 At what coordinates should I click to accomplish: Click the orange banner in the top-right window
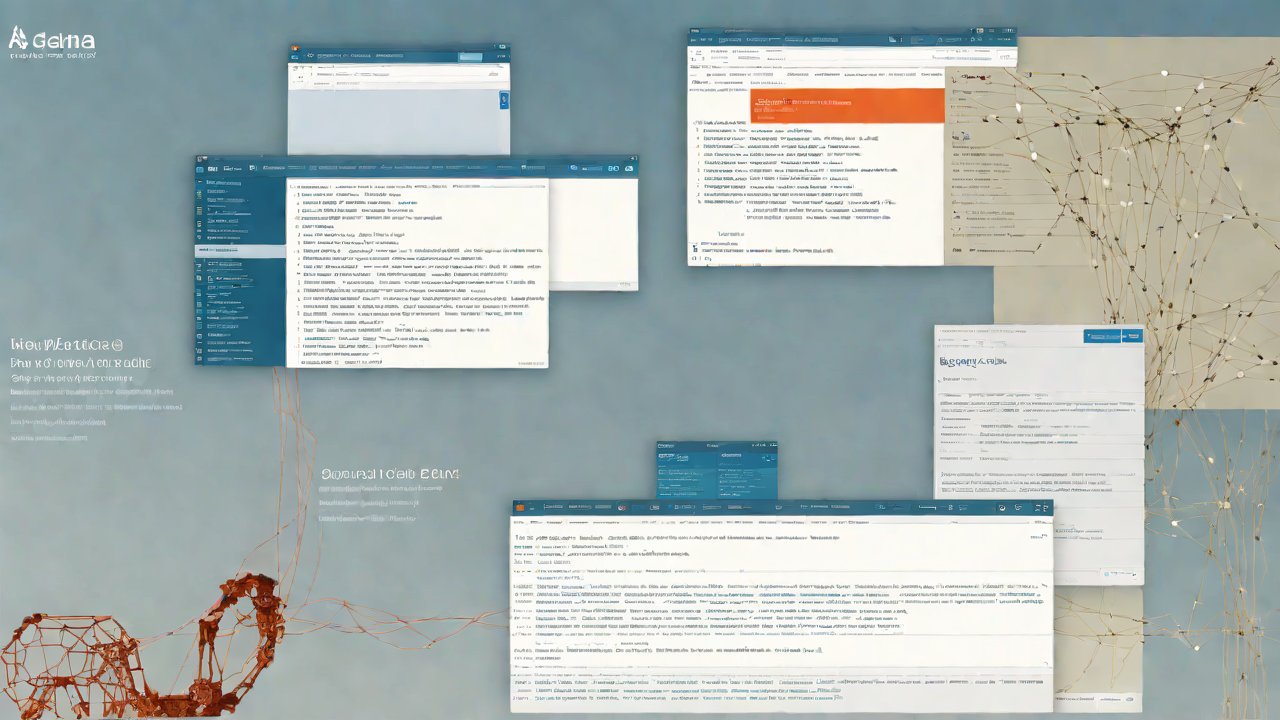pos(846,105)
